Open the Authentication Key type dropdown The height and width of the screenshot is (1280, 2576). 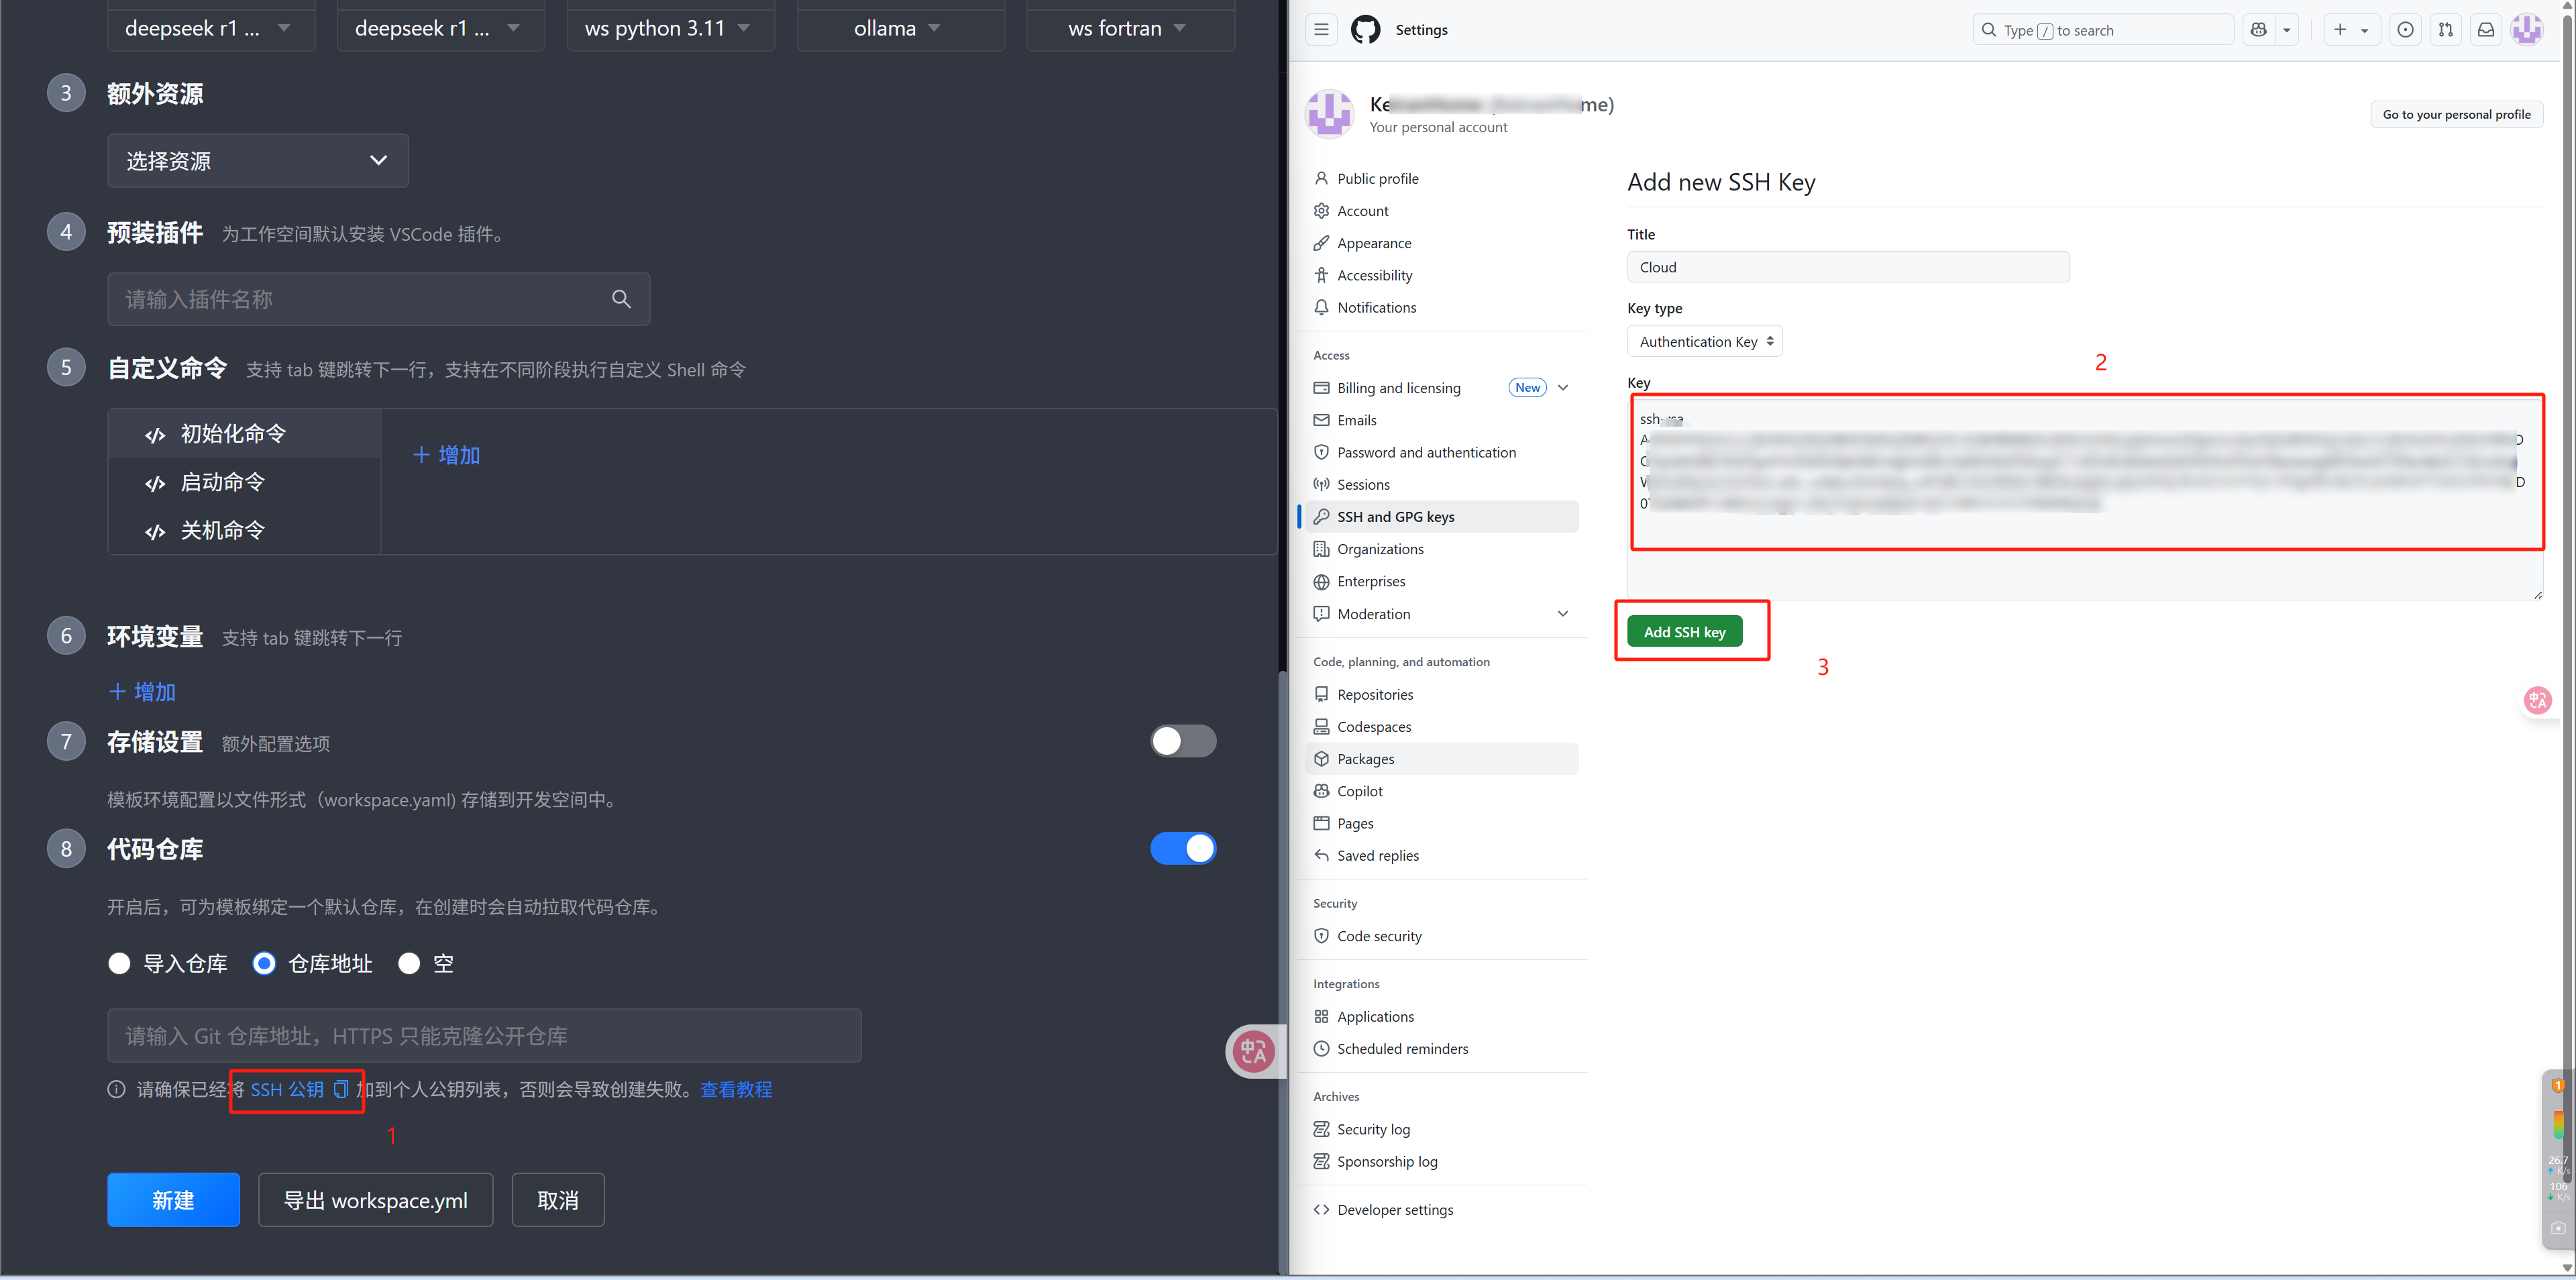[x=1704, y=342]
